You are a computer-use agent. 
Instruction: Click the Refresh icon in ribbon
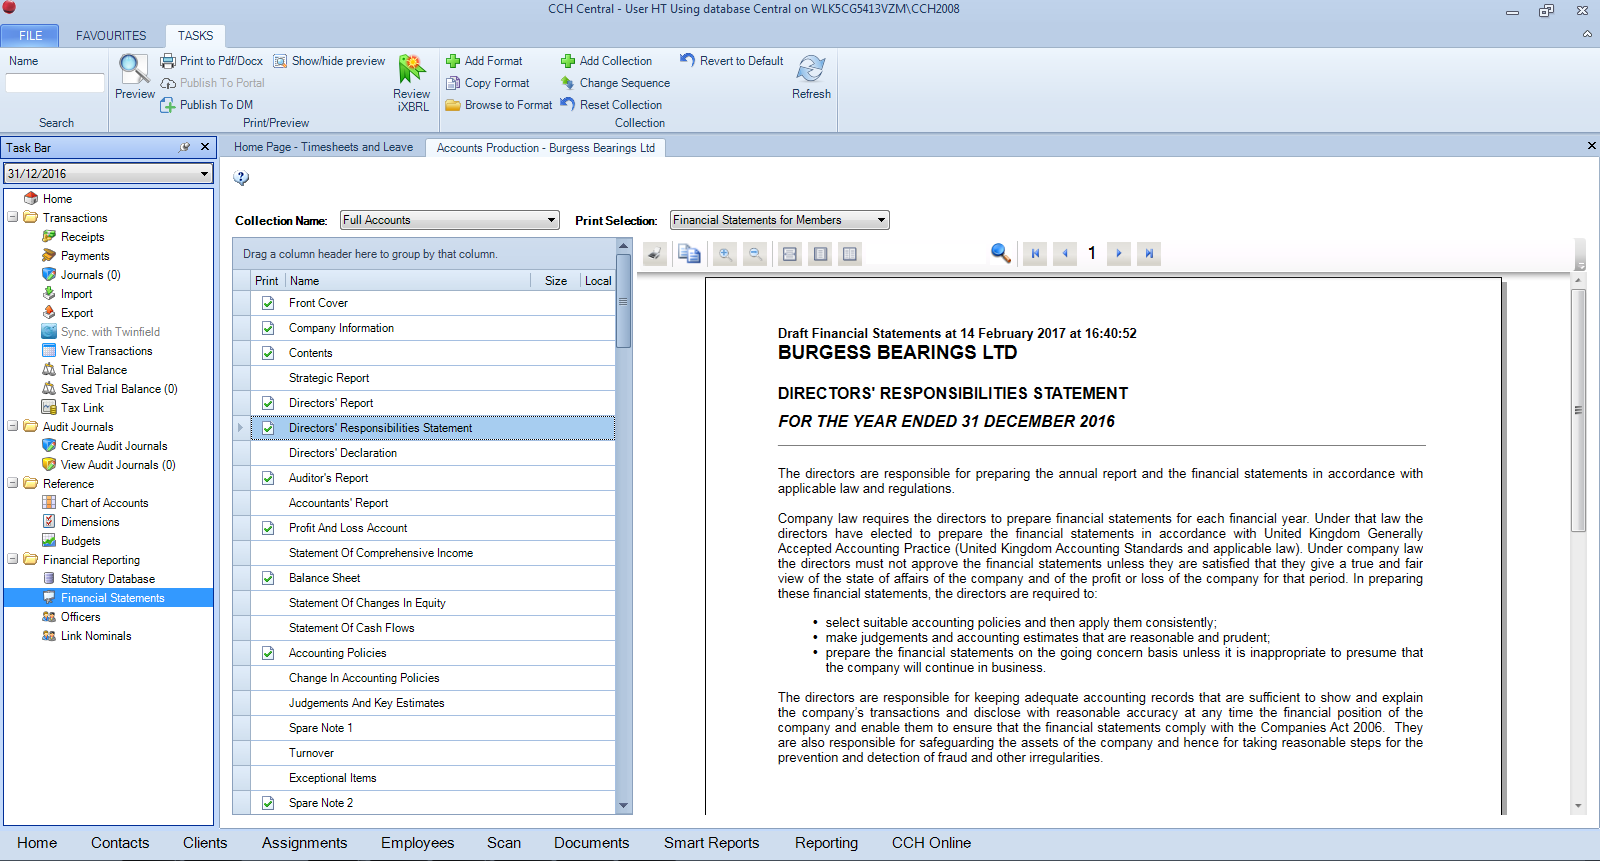811,70
